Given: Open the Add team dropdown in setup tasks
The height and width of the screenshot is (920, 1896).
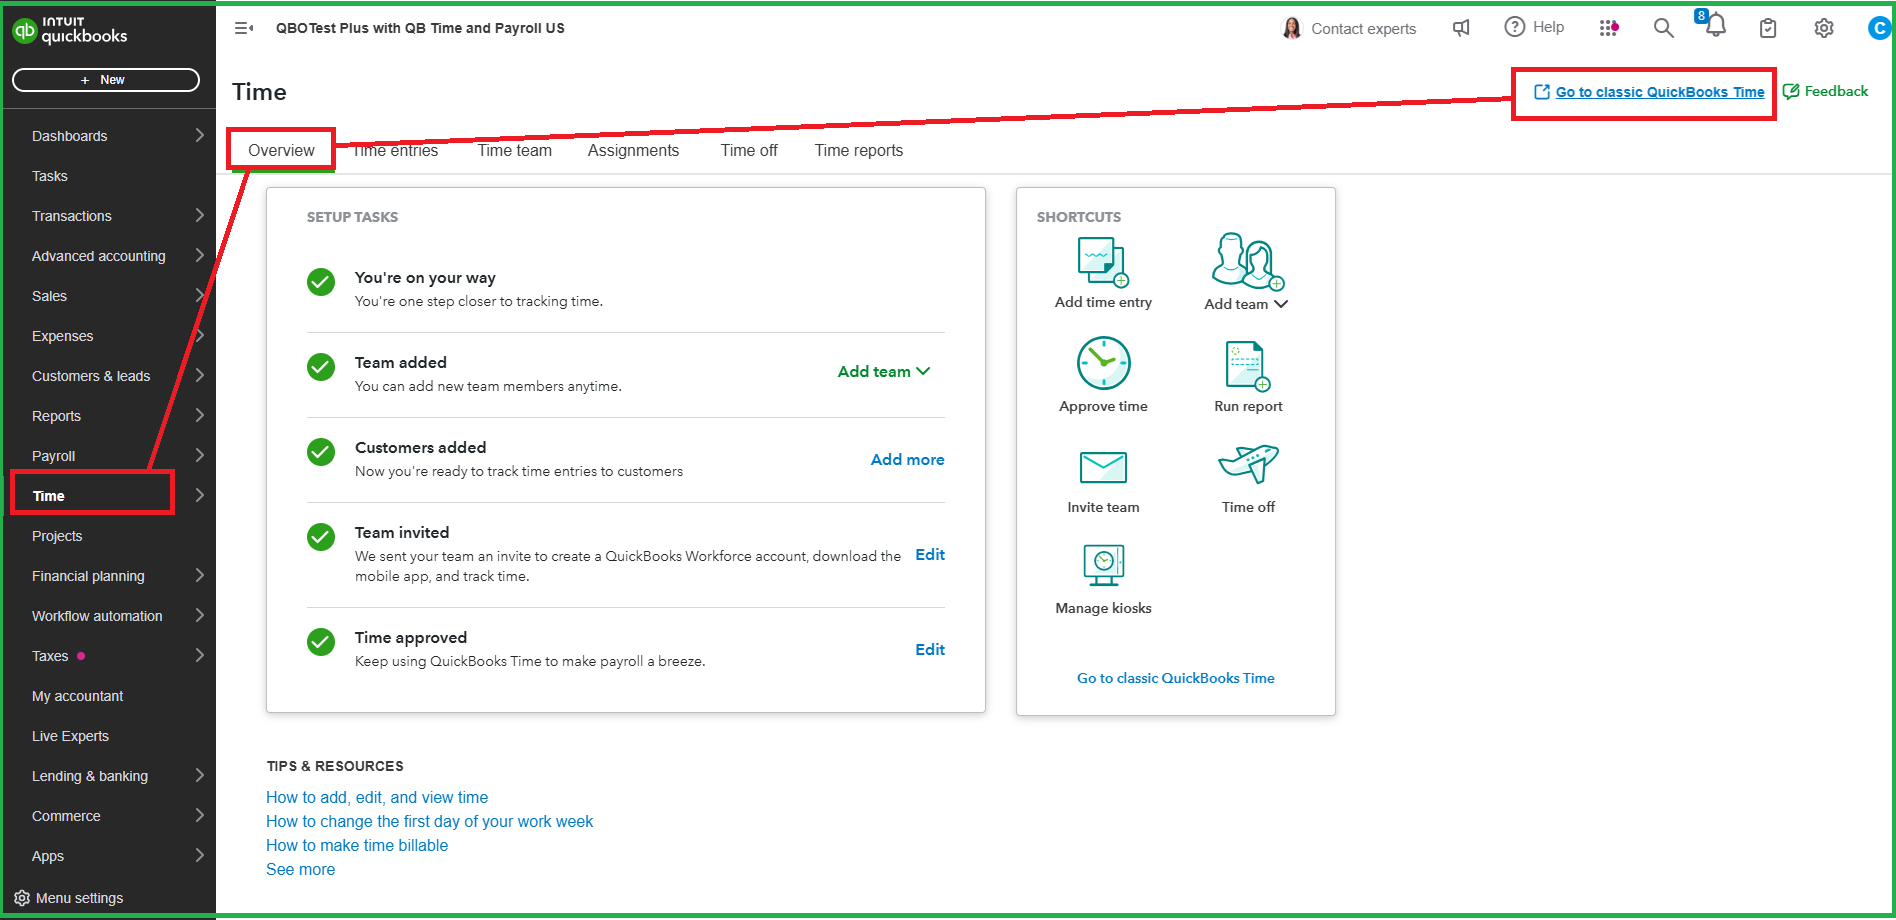Looking at the screenshot, I should [x=884, y=371].
